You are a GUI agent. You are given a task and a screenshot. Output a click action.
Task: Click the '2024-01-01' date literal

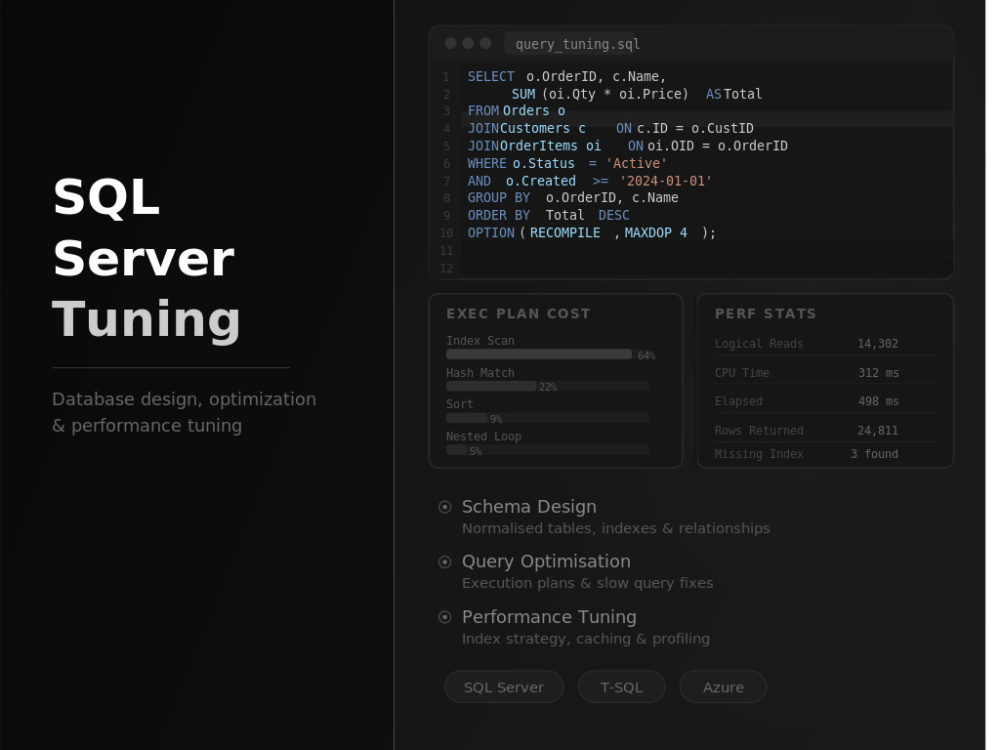[x=666, y=181]
